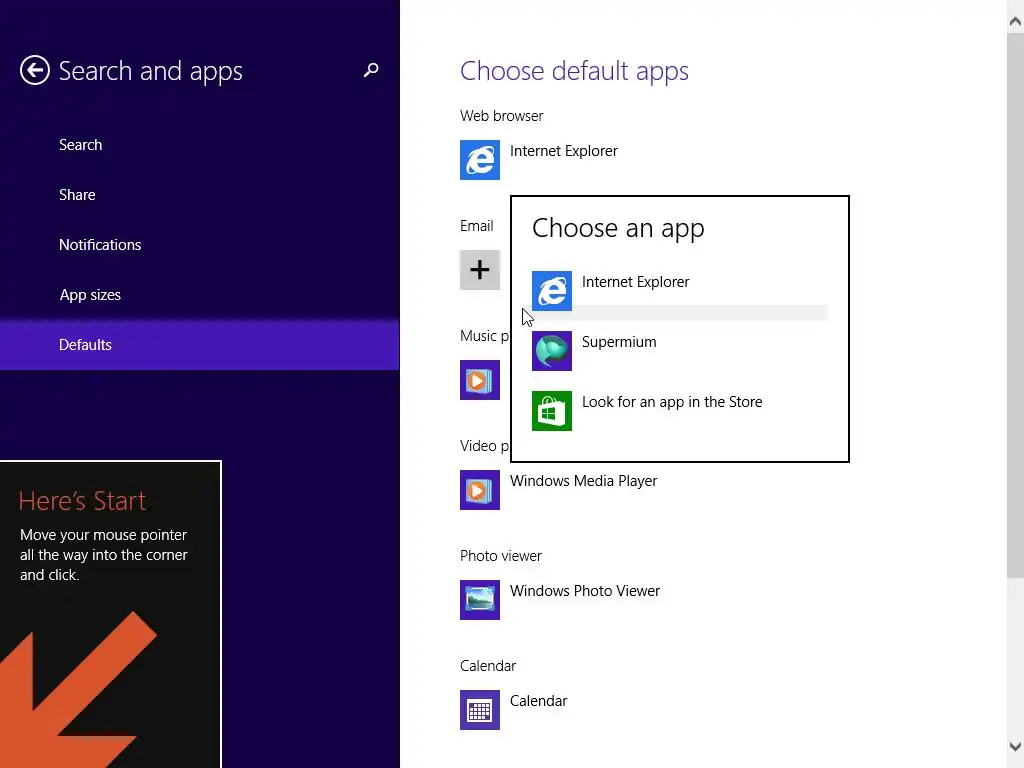The width and height of the screenshot is (1024, 768).
Task: Click the Internet Explorer icon under Web browser
Action: 480,160
